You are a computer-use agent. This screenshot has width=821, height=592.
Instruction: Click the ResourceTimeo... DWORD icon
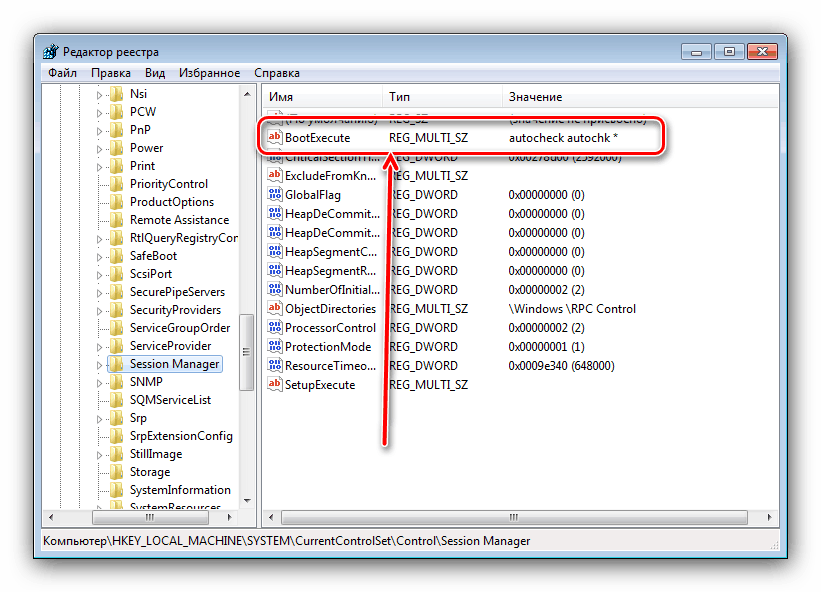pyautogui.click(x=274, y=365)
